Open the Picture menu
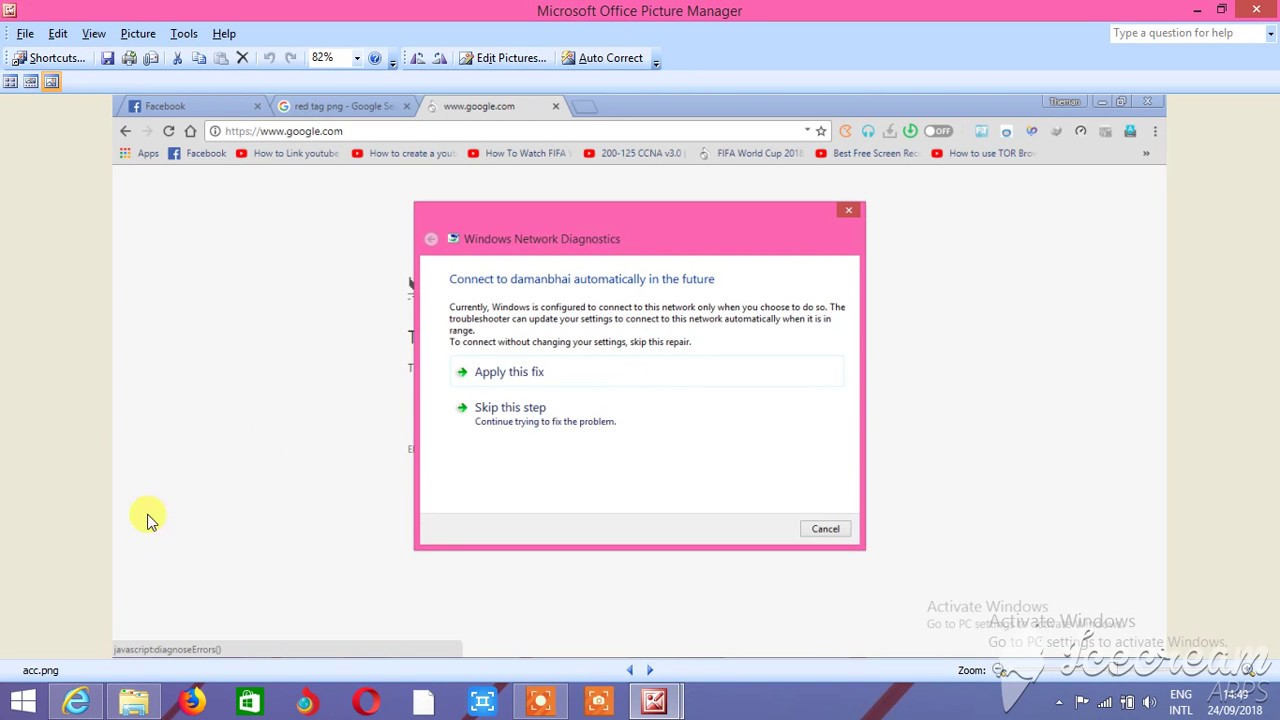Screen dimensions: 1280x720 138,34
